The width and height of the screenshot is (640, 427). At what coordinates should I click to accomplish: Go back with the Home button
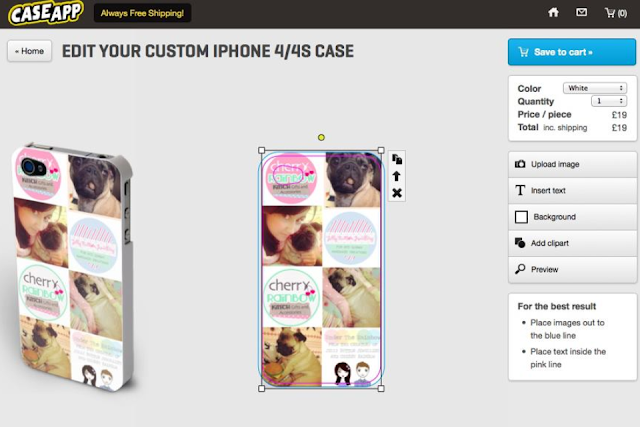(29, 51)
